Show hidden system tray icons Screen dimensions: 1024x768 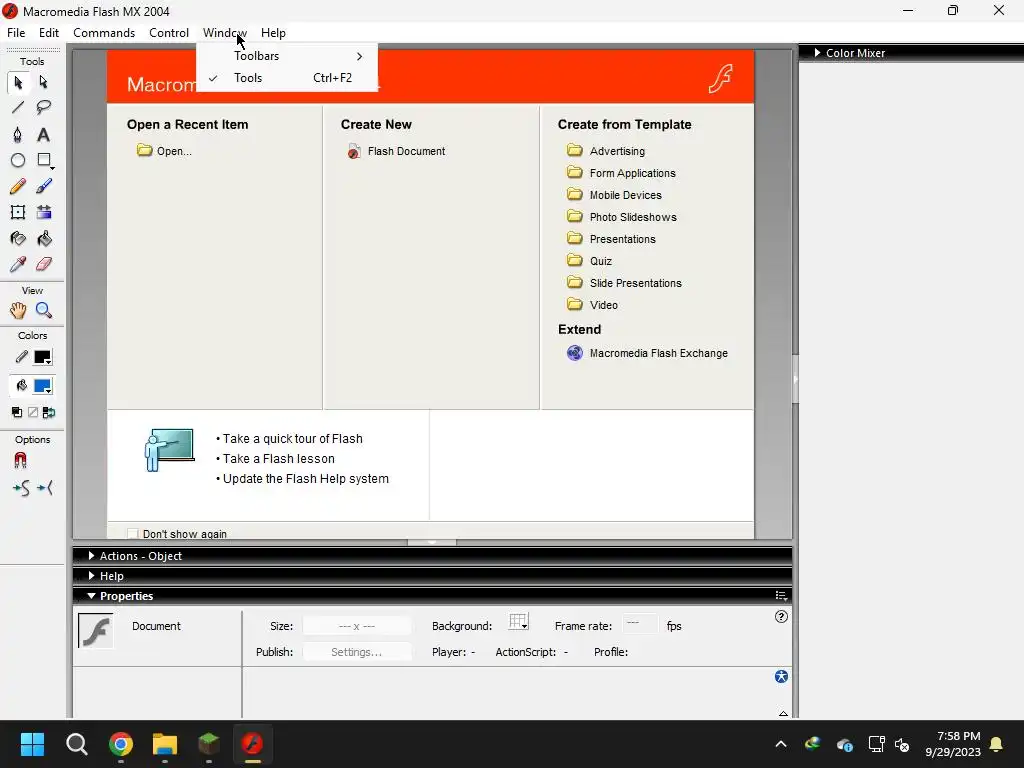[x=780, y=744]
